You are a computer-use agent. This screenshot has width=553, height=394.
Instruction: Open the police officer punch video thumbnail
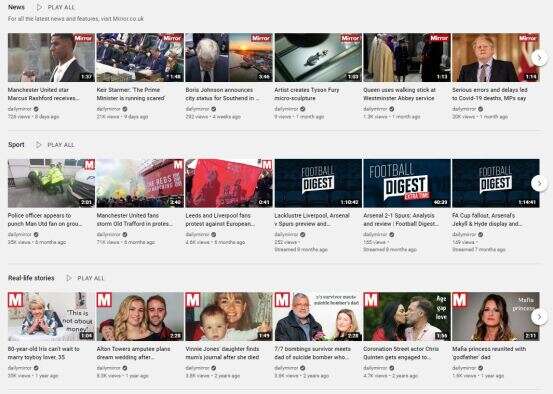tap(51, 183)
